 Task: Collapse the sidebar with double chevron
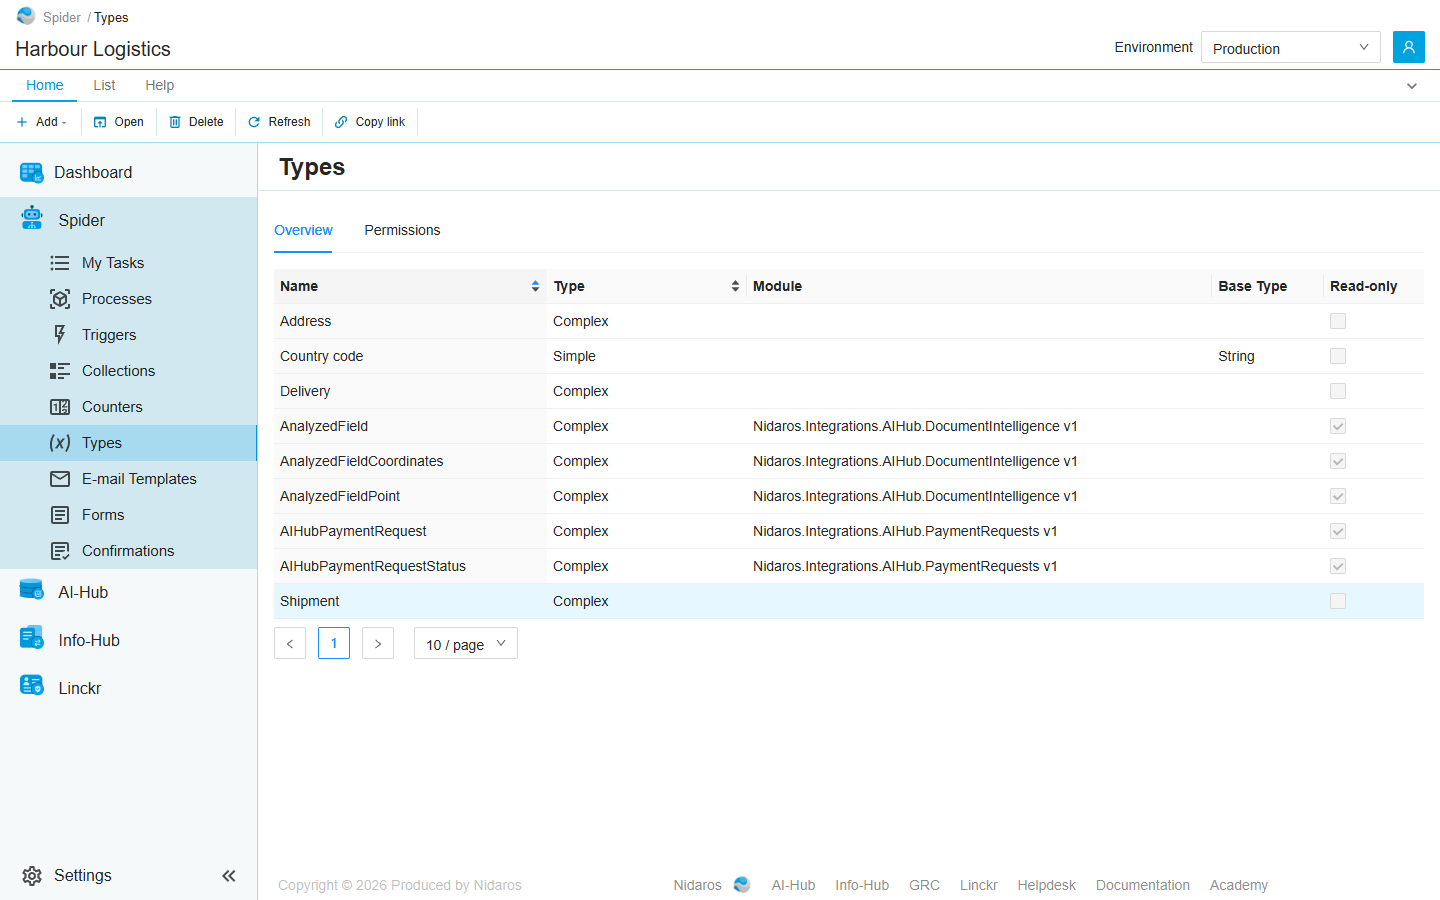tap(229, 876)
